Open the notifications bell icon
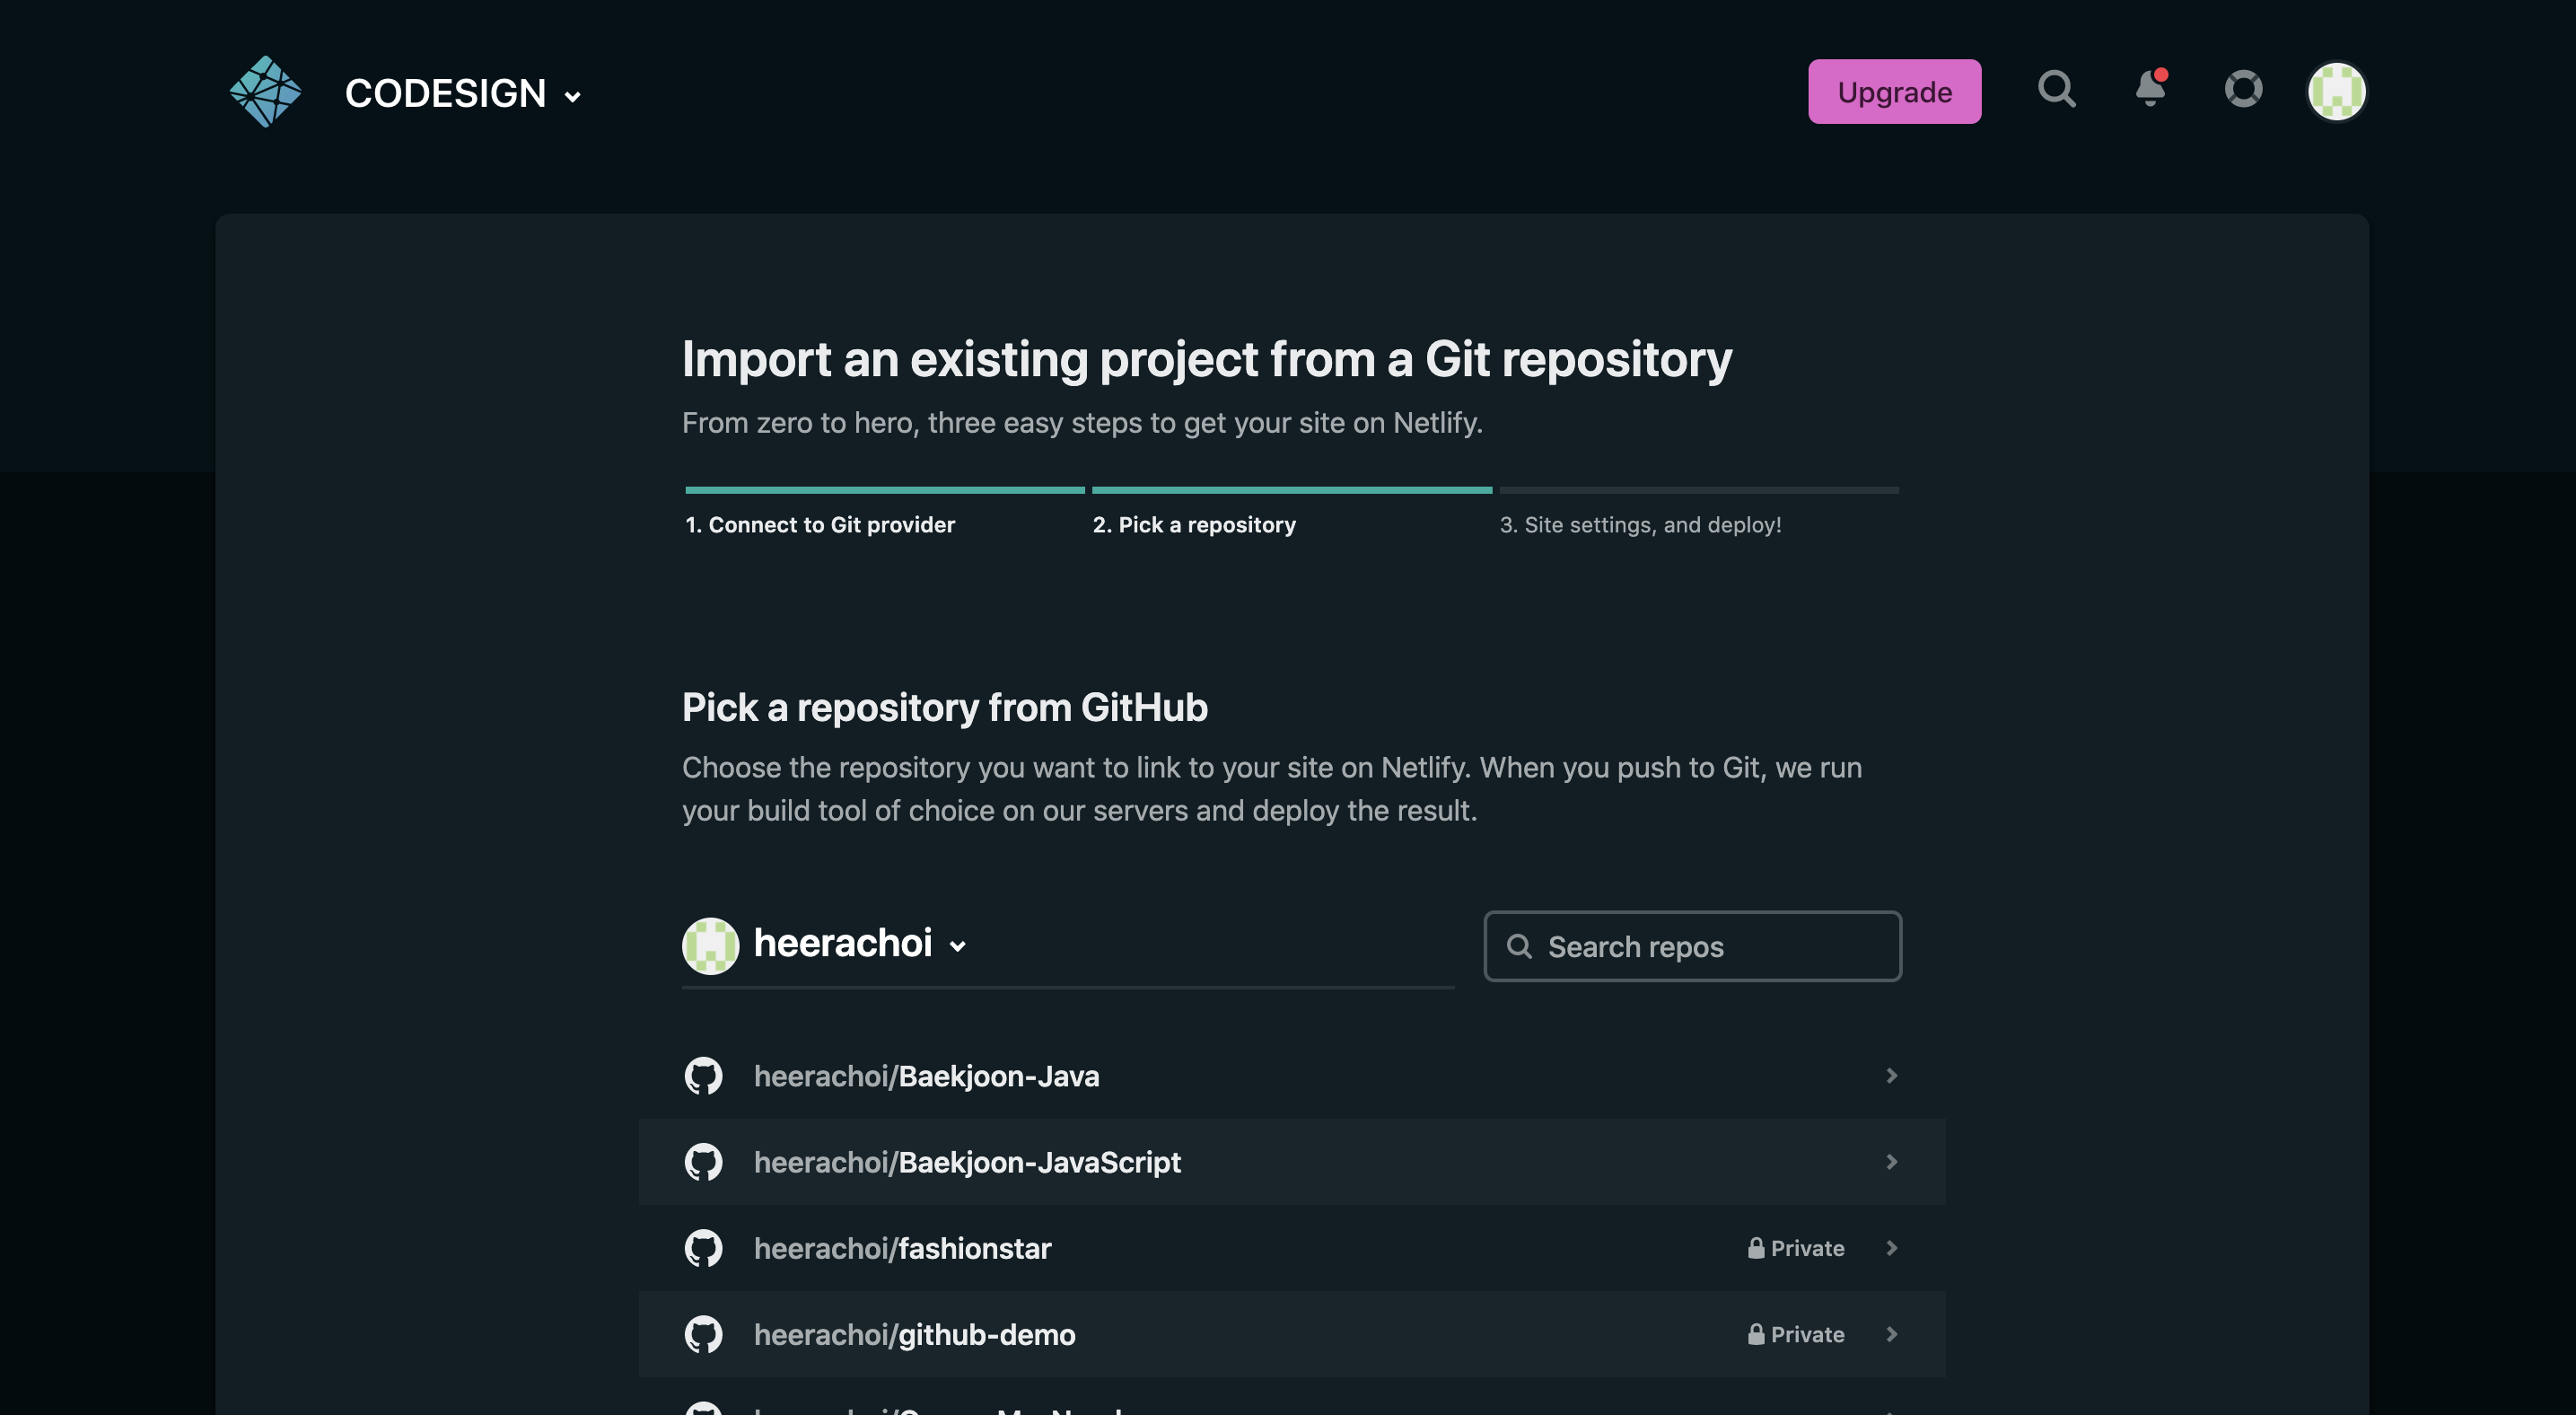The width and height of the screenshot is (2576, 1415). point(2149,90)
